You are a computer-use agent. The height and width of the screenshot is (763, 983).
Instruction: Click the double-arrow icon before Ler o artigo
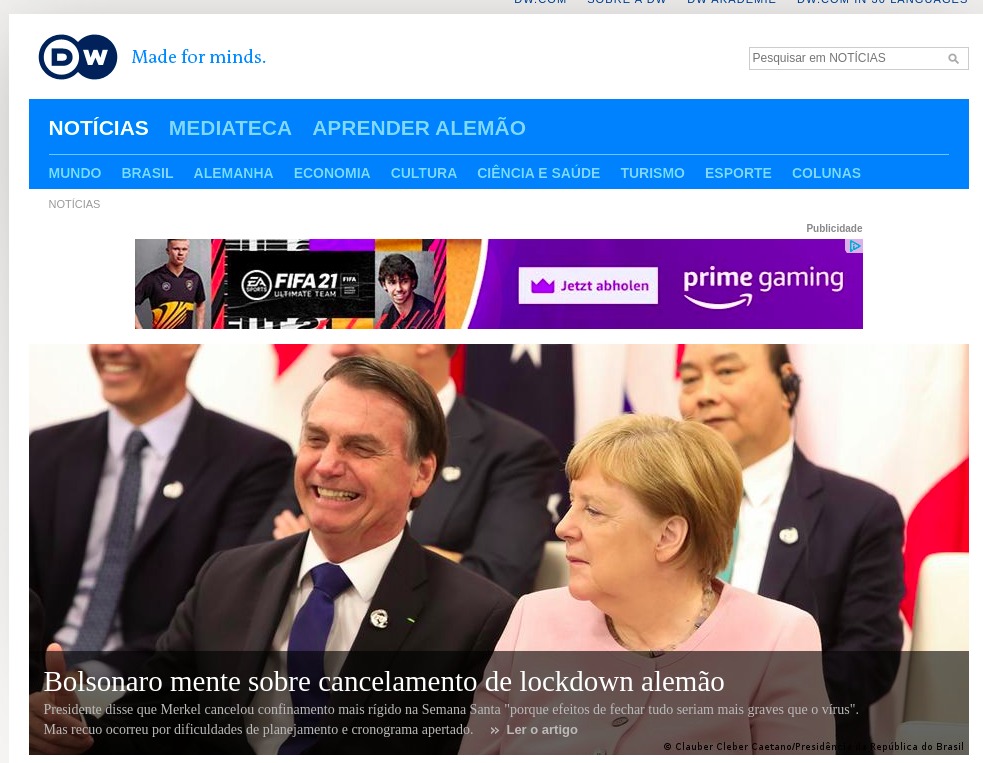pyautogui.click(x=494, y=730)
